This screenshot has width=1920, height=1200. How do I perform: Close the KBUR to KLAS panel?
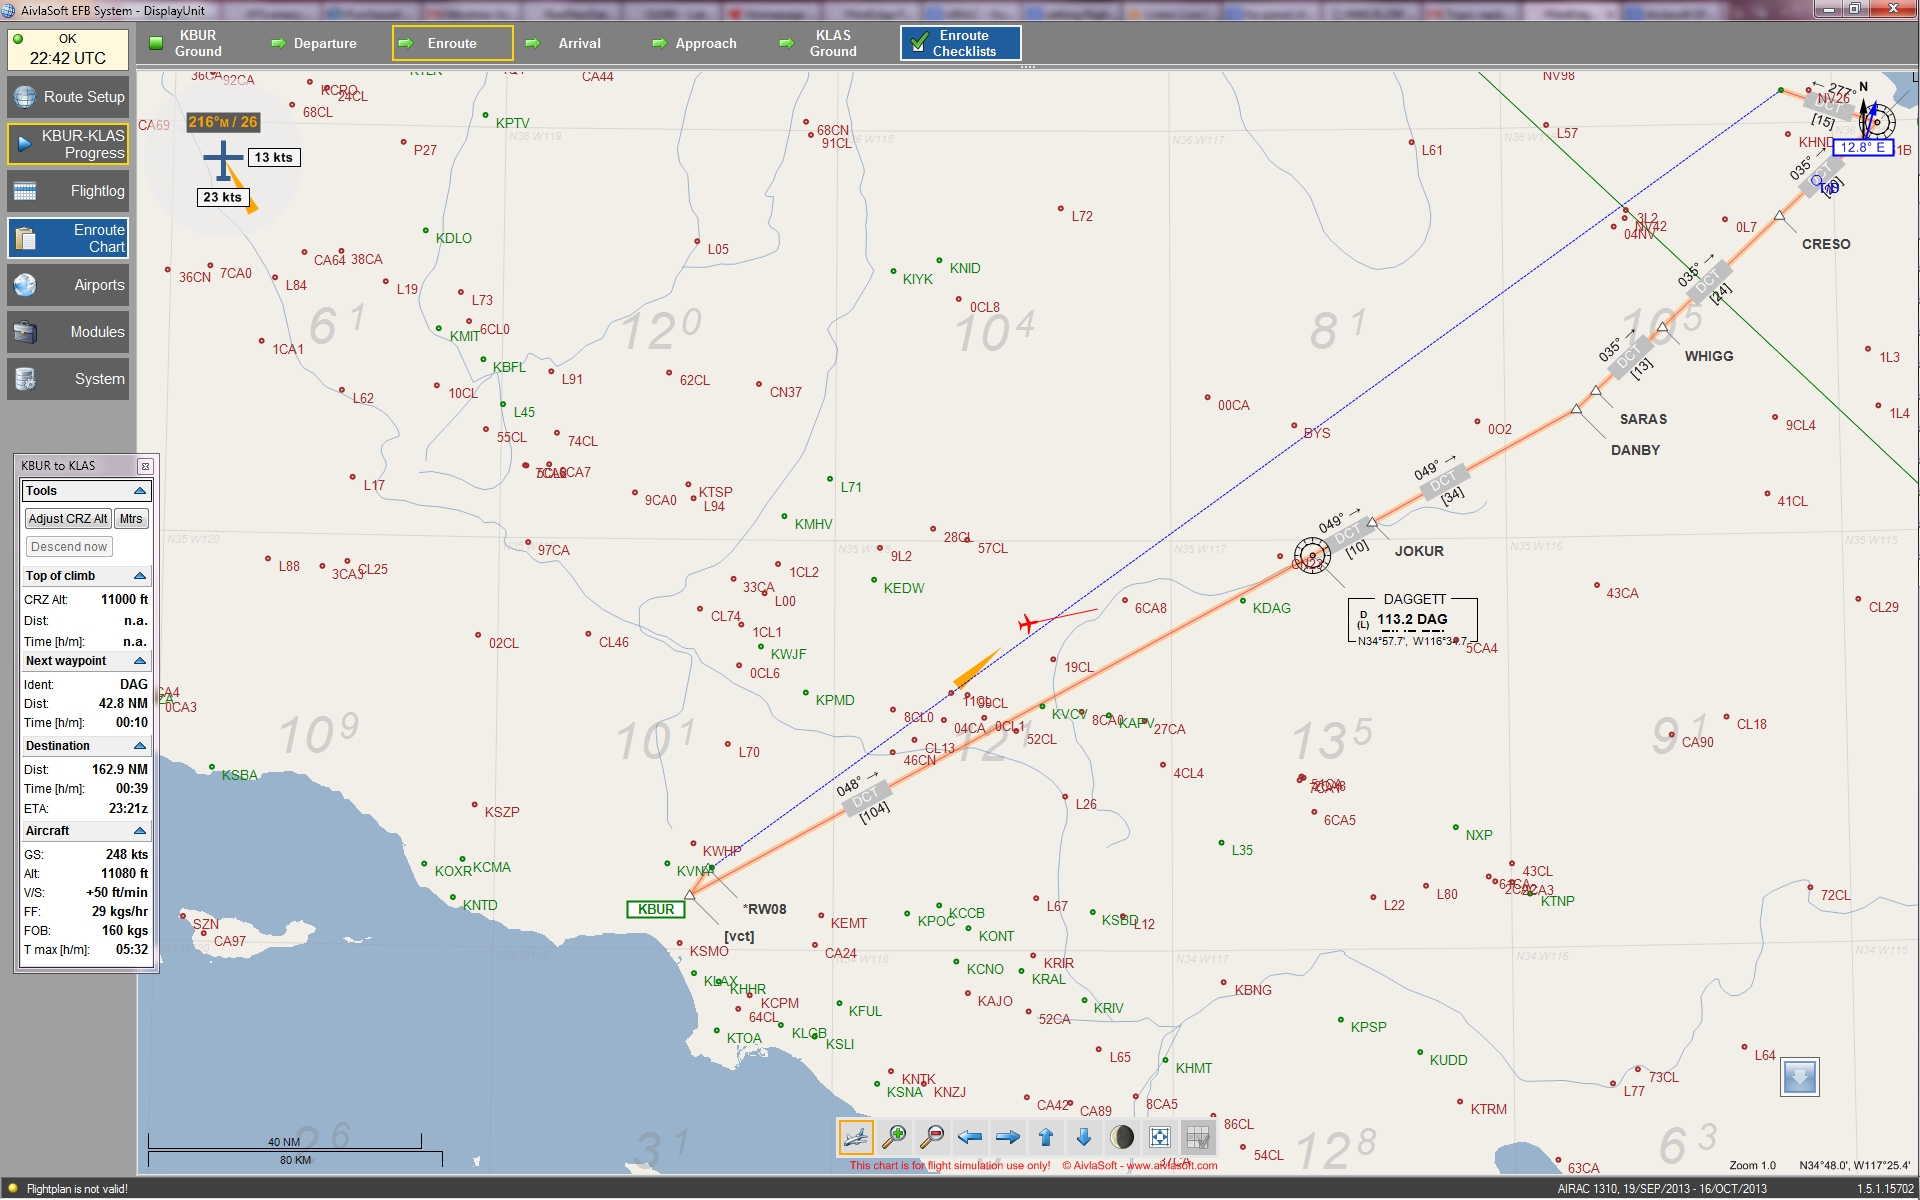(145, 466)
